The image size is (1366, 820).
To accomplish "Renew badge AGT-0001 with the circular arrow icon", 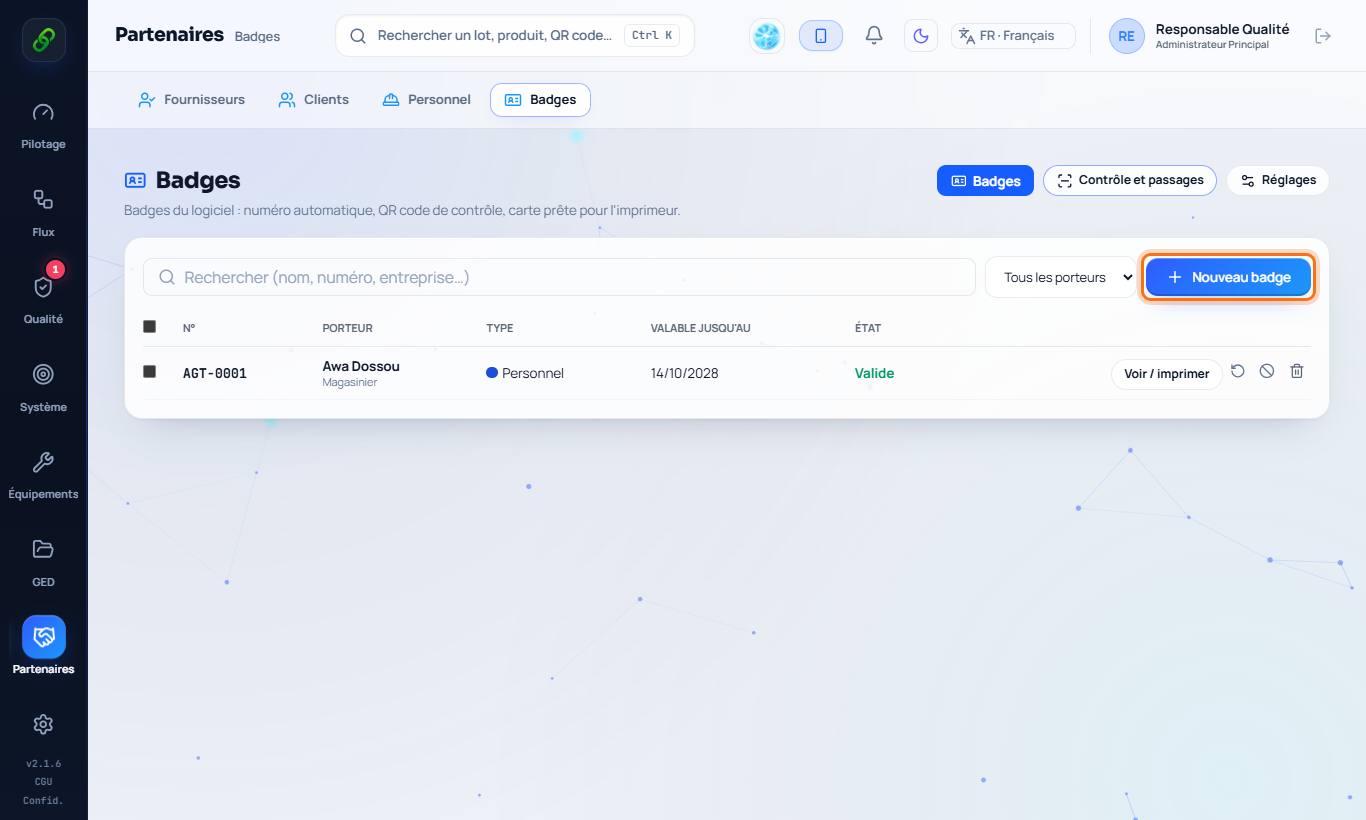I will pyautogui.click(x=1238, y=371).
